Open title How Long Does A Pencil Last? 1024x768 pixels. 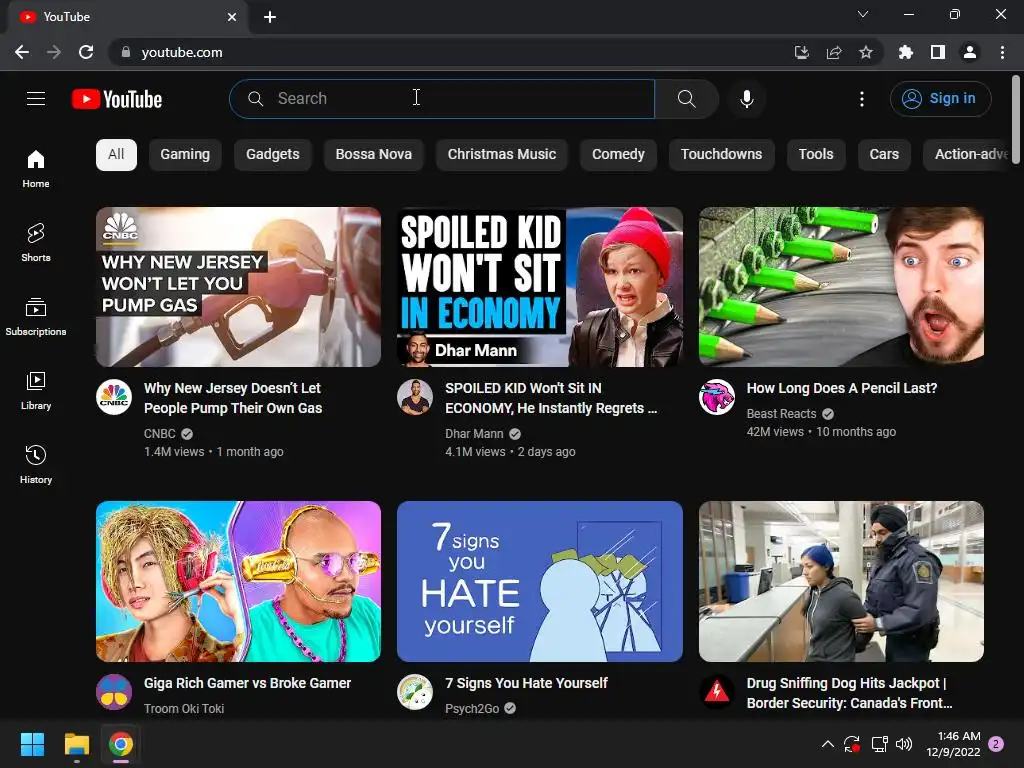842,388
